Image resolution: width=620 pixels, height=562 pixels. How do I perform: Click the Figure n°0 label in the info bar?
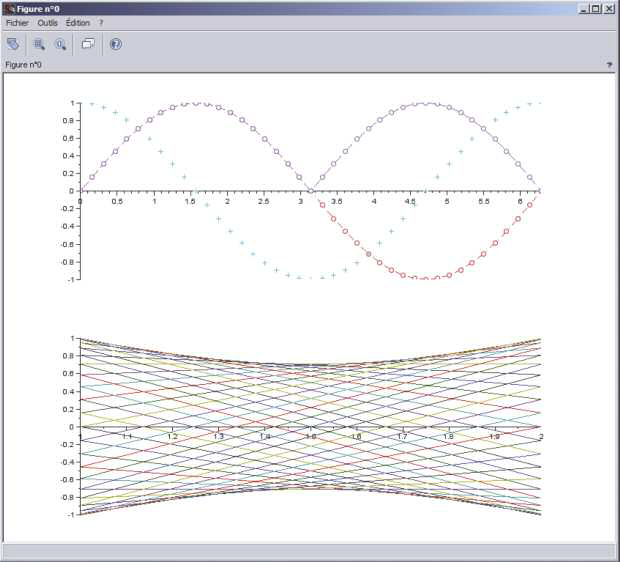pos(24,64)
